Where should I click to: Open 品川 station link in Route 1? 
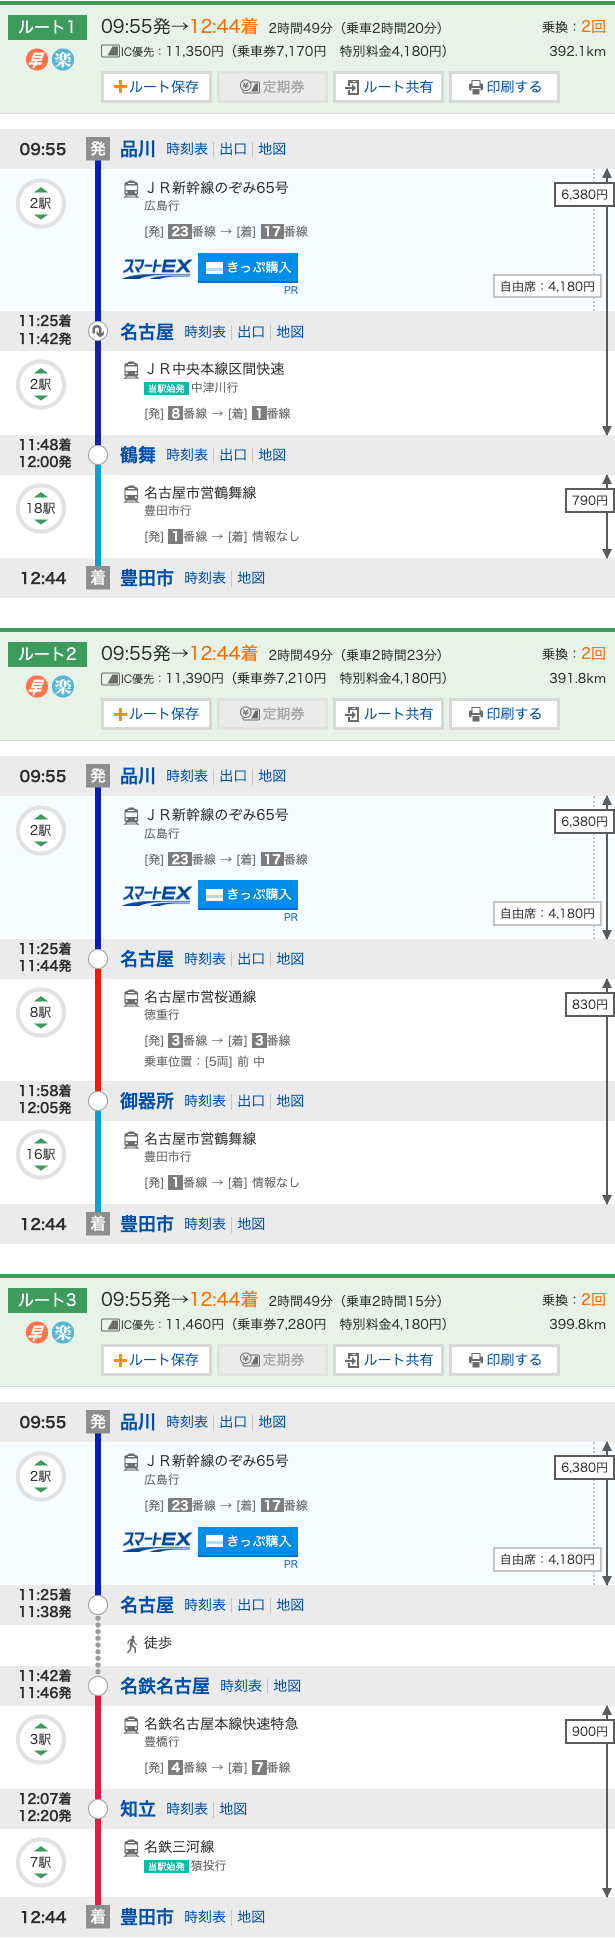coord(138,149)
